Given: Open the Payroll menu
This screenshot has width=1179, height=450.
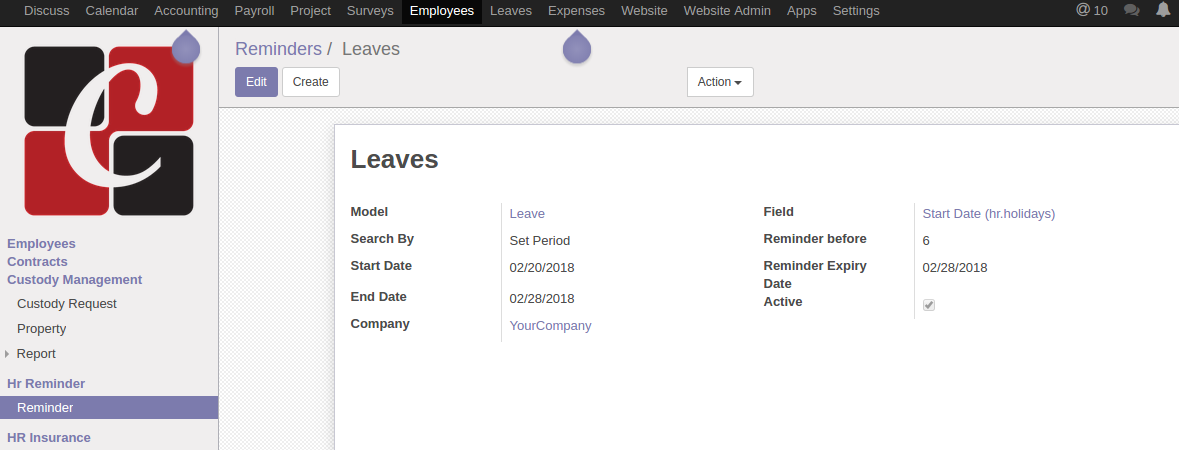Looking at the screenshot, I should click(x=254, y=11).
